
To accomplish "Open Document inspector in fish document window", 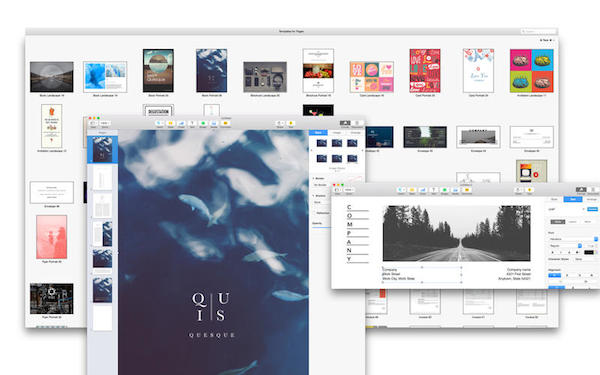I will 357,123.
